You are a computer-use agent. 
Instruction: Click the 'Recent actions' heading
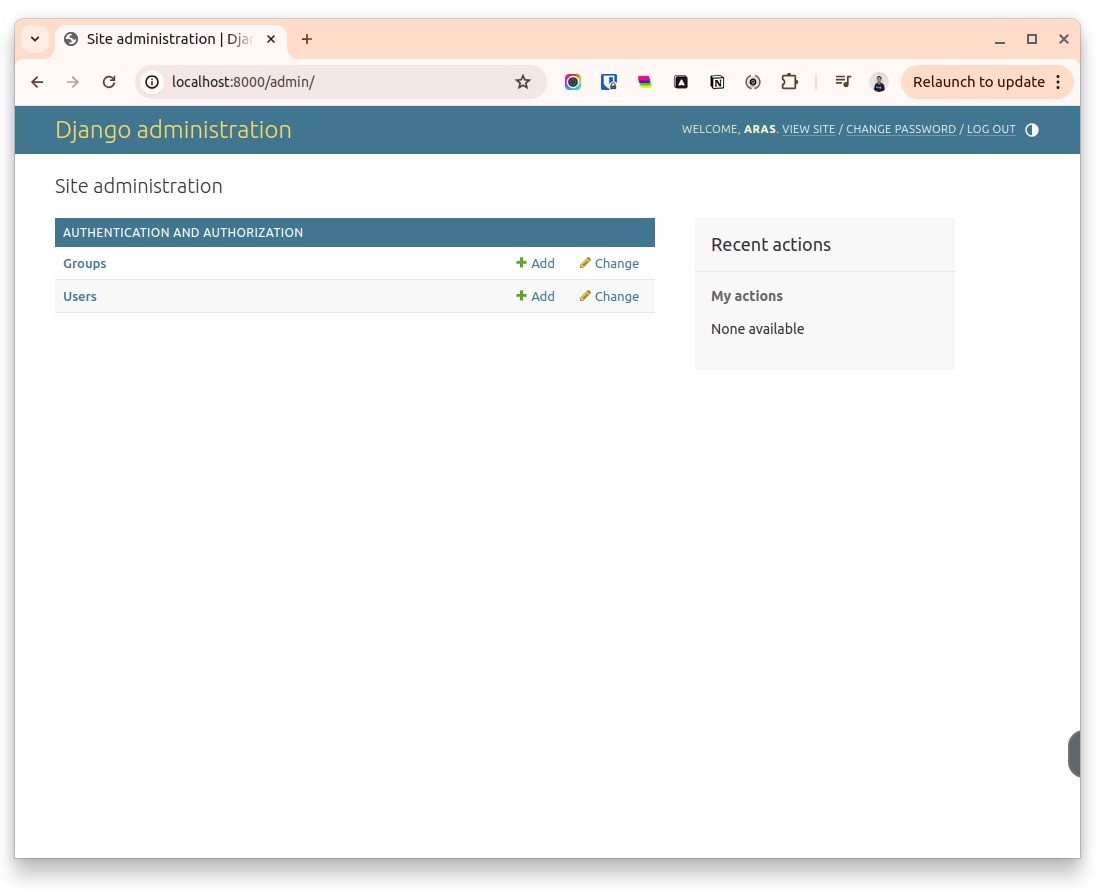point(770,245)
